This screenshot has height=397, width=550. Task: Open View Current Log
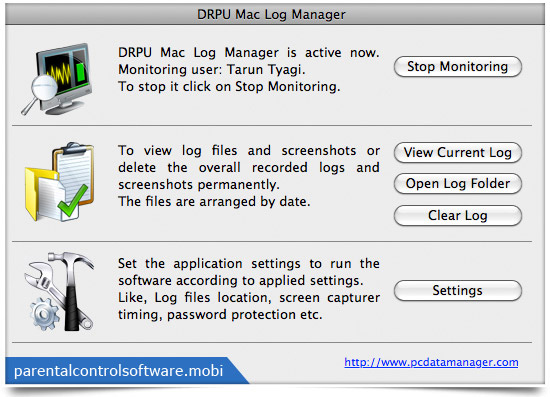[458, 153]
